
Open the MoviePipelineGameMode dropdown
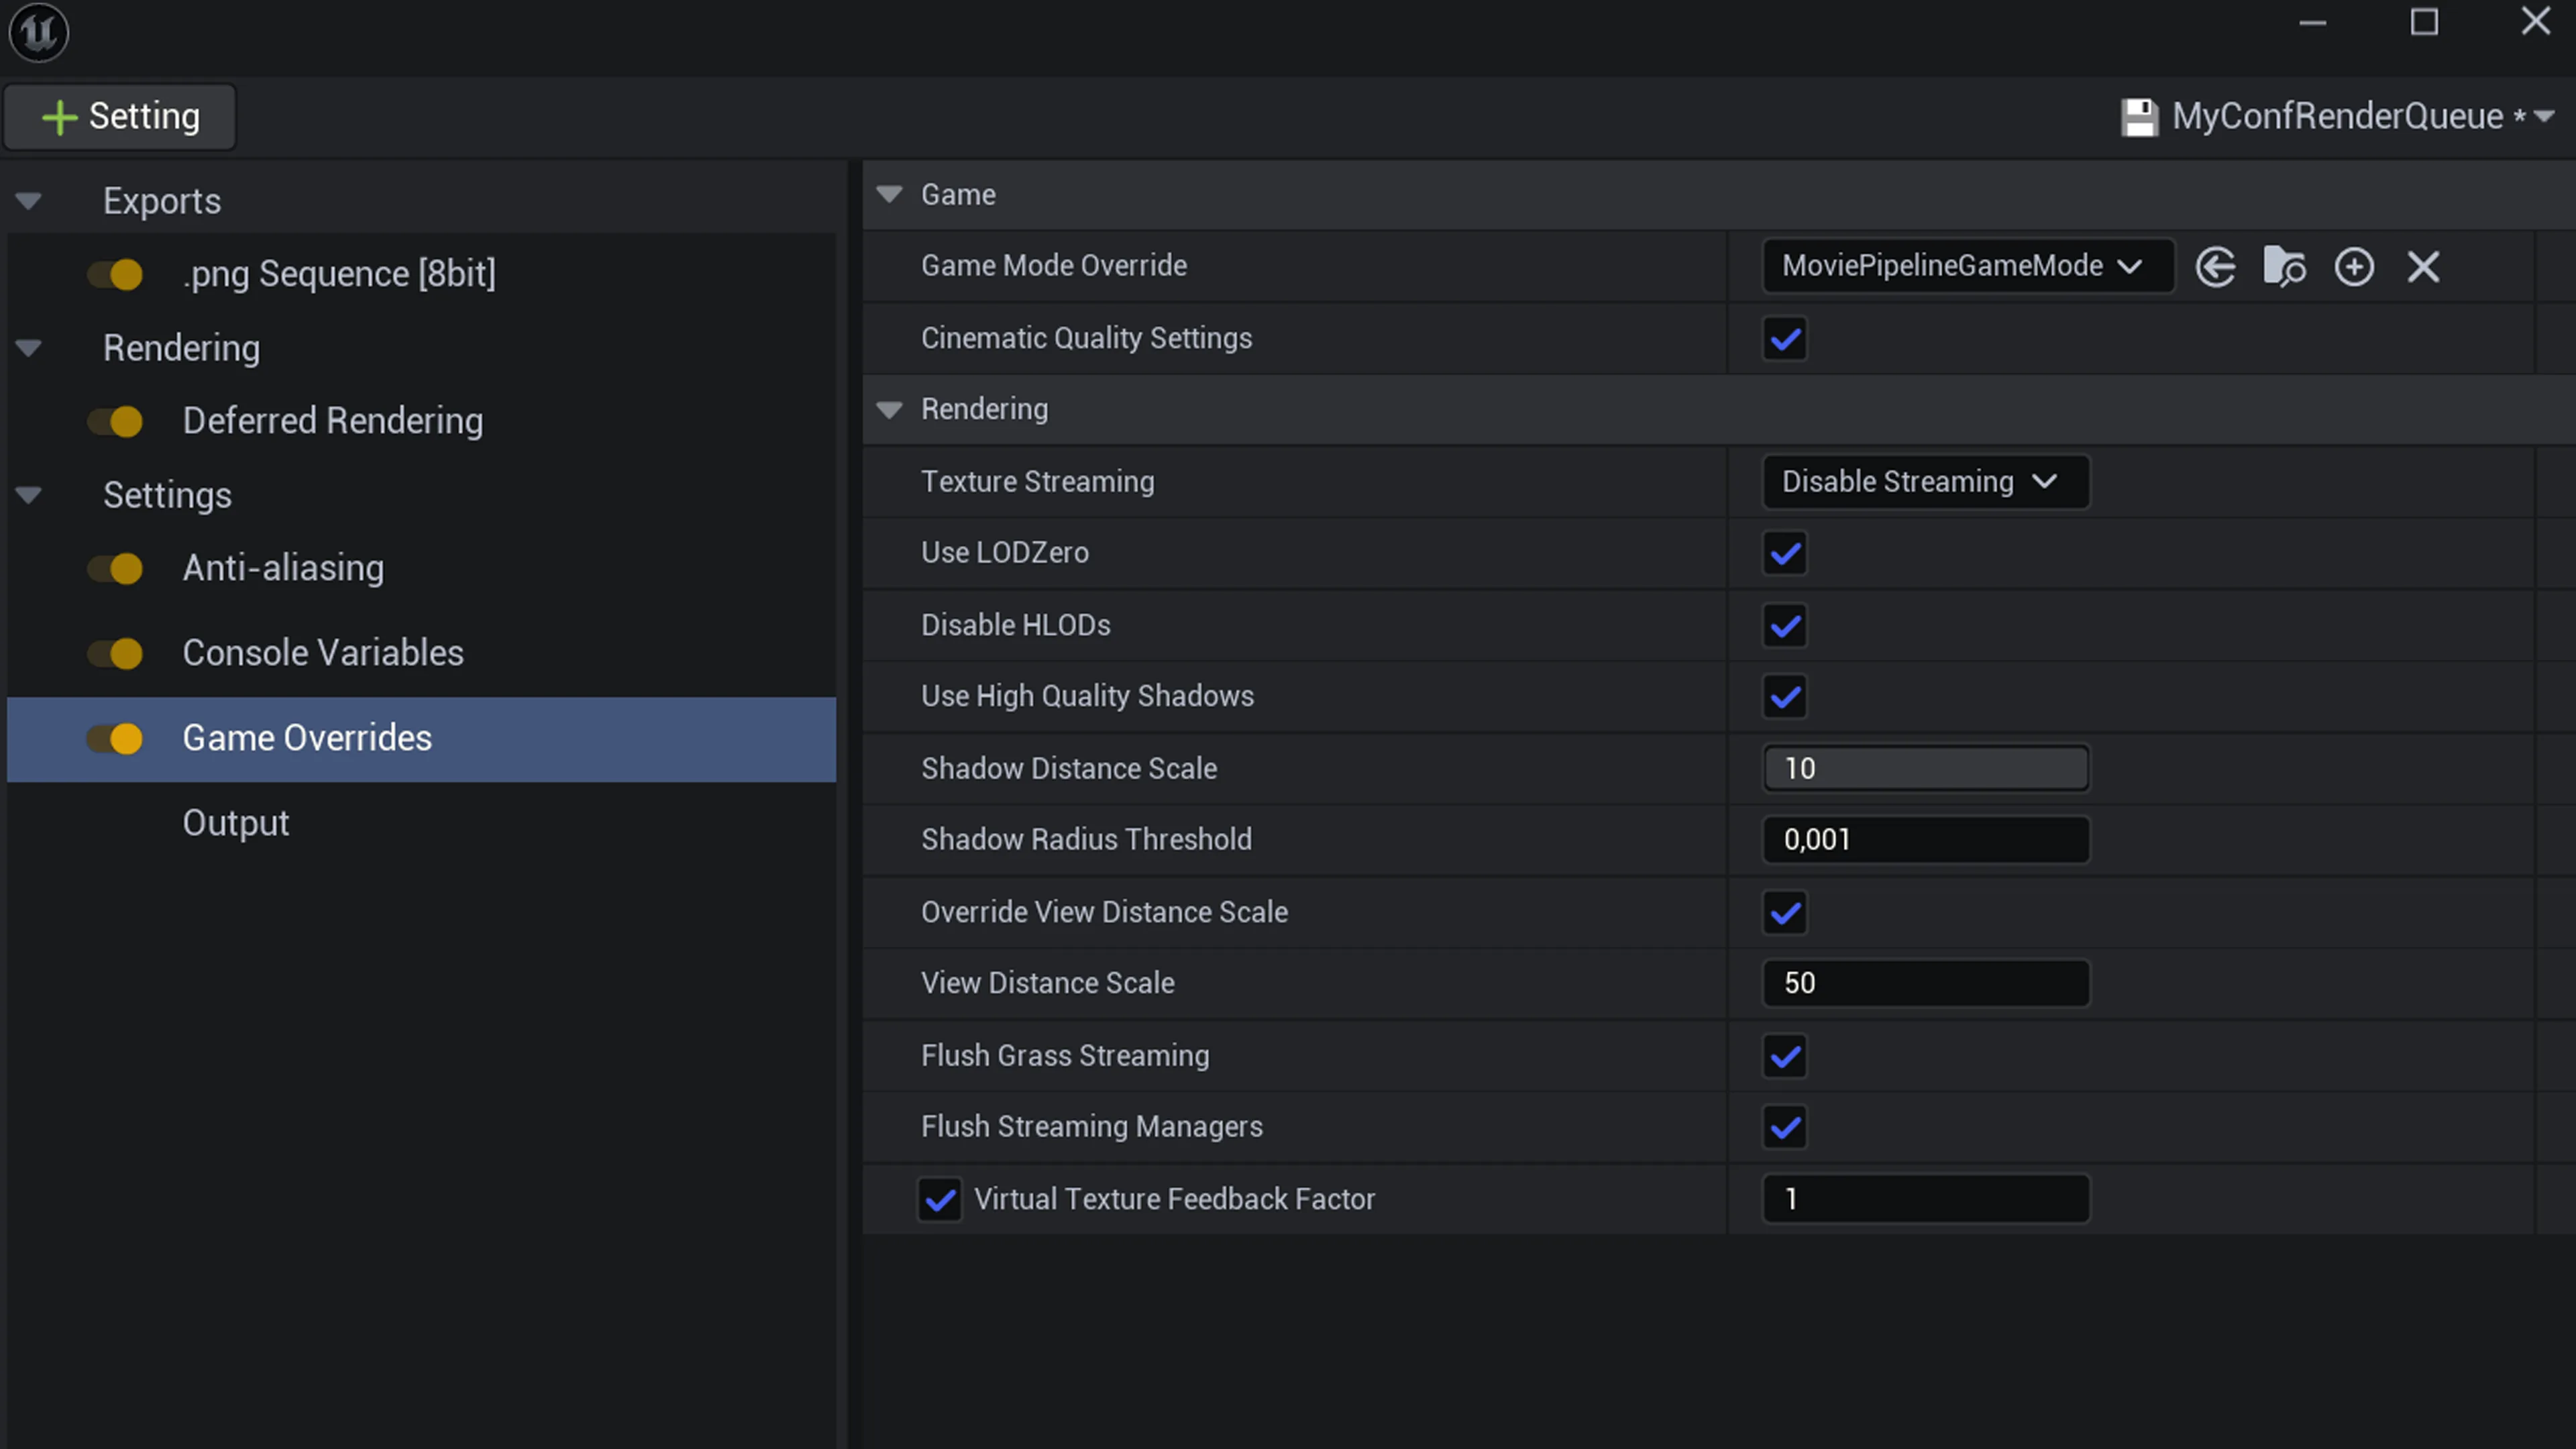pyautogui.click(x=1967, y=266)
